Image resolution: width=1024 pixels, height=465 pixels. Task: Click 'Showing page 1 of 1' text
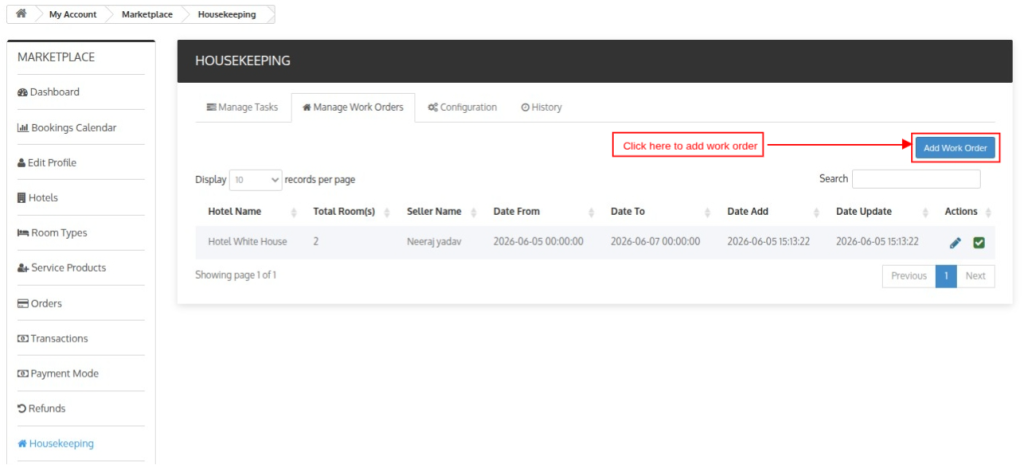pyautogui.click(x=236, y=275)
